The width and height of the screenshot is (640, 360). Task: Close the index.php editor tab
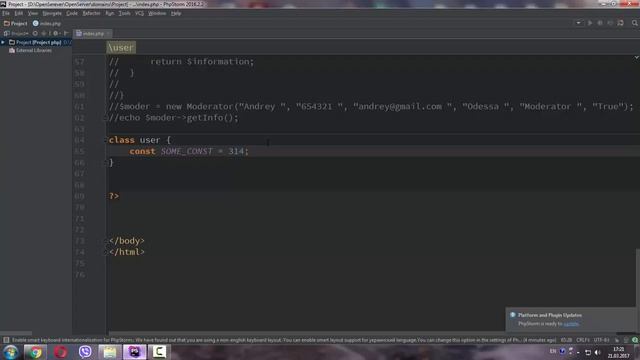pyautogui.click(x=108, y=34)
